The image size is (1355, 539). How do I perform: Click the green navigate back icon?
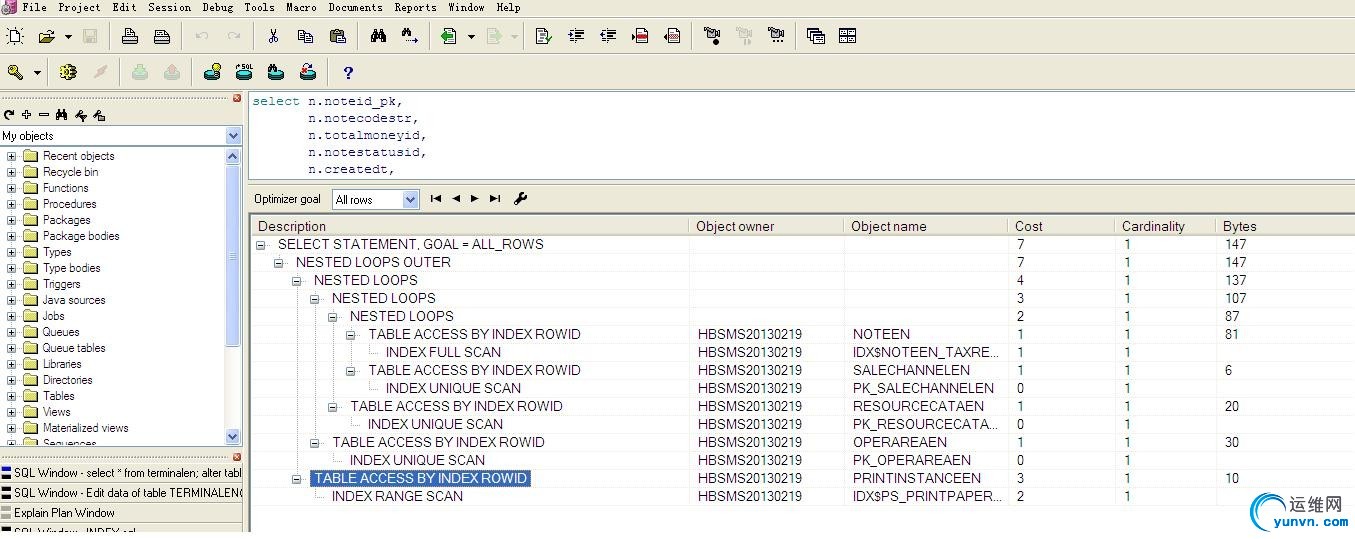[449, 37]
